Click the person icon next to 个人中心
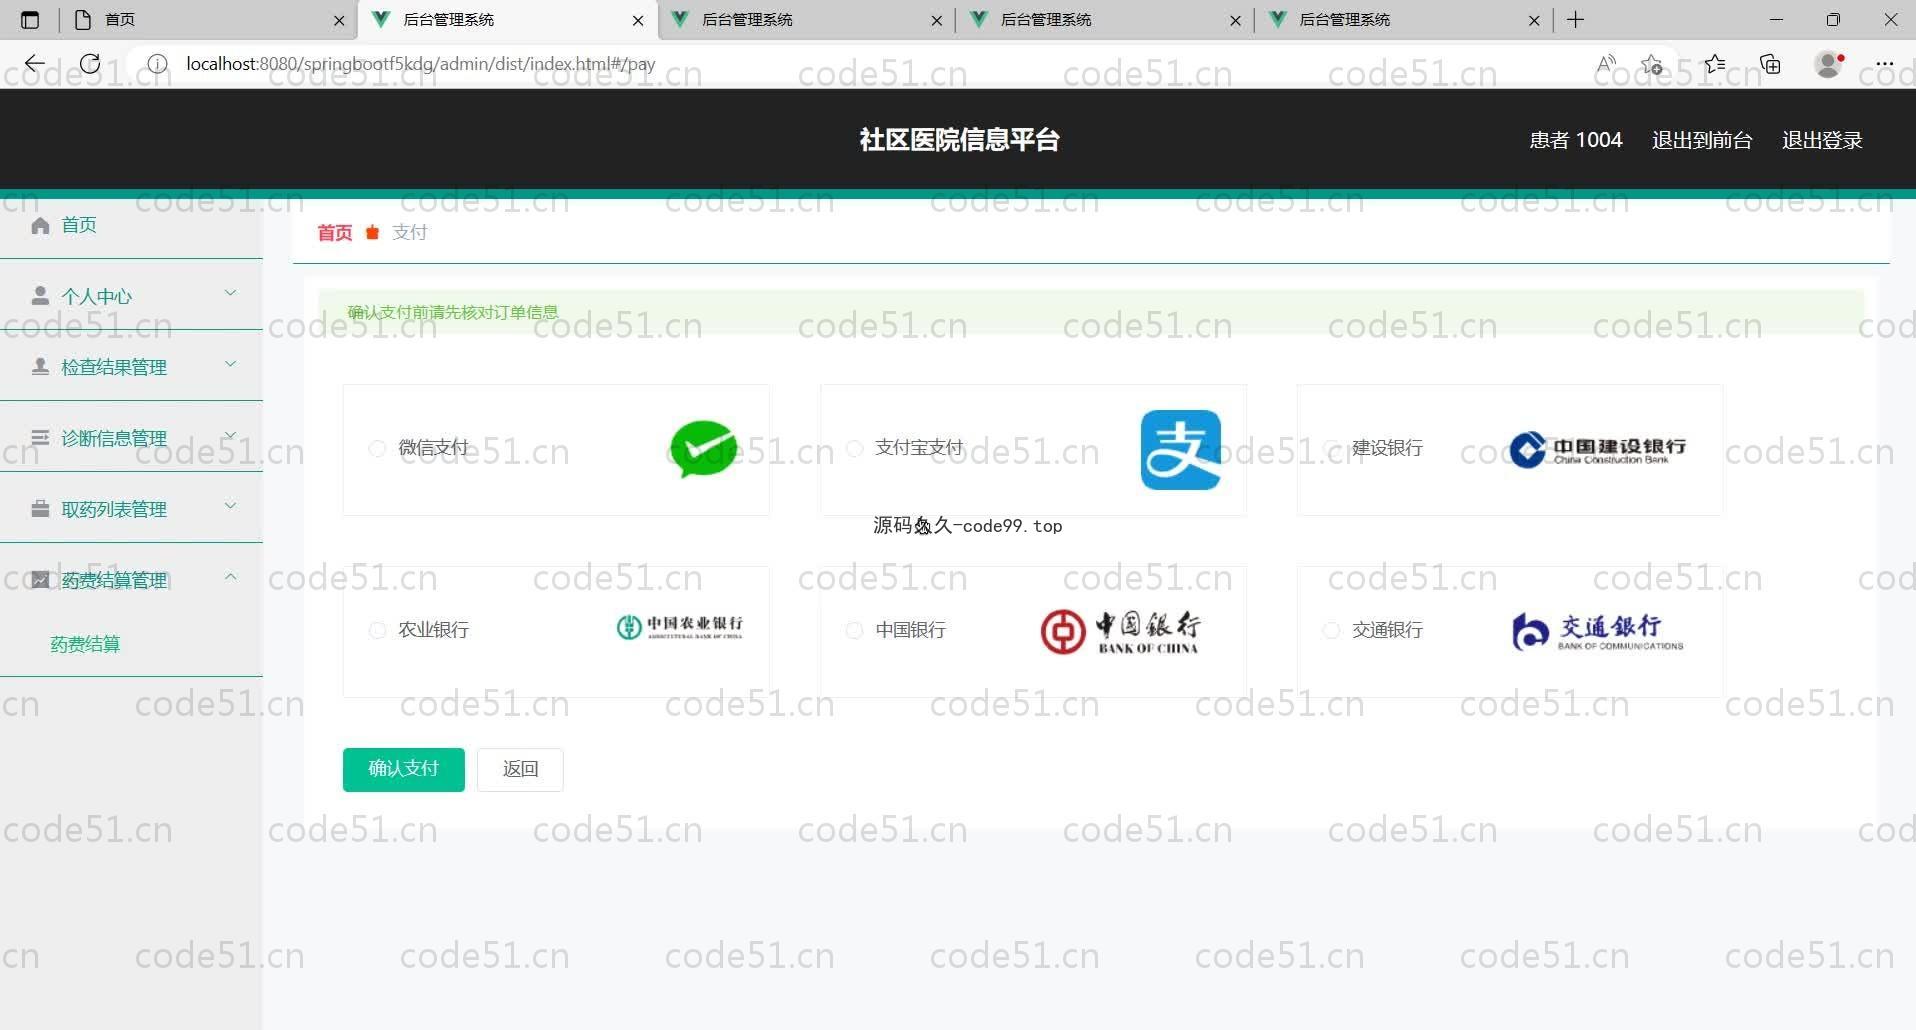This screenshot has height=1030, width=1916. [x=40, y=296]
